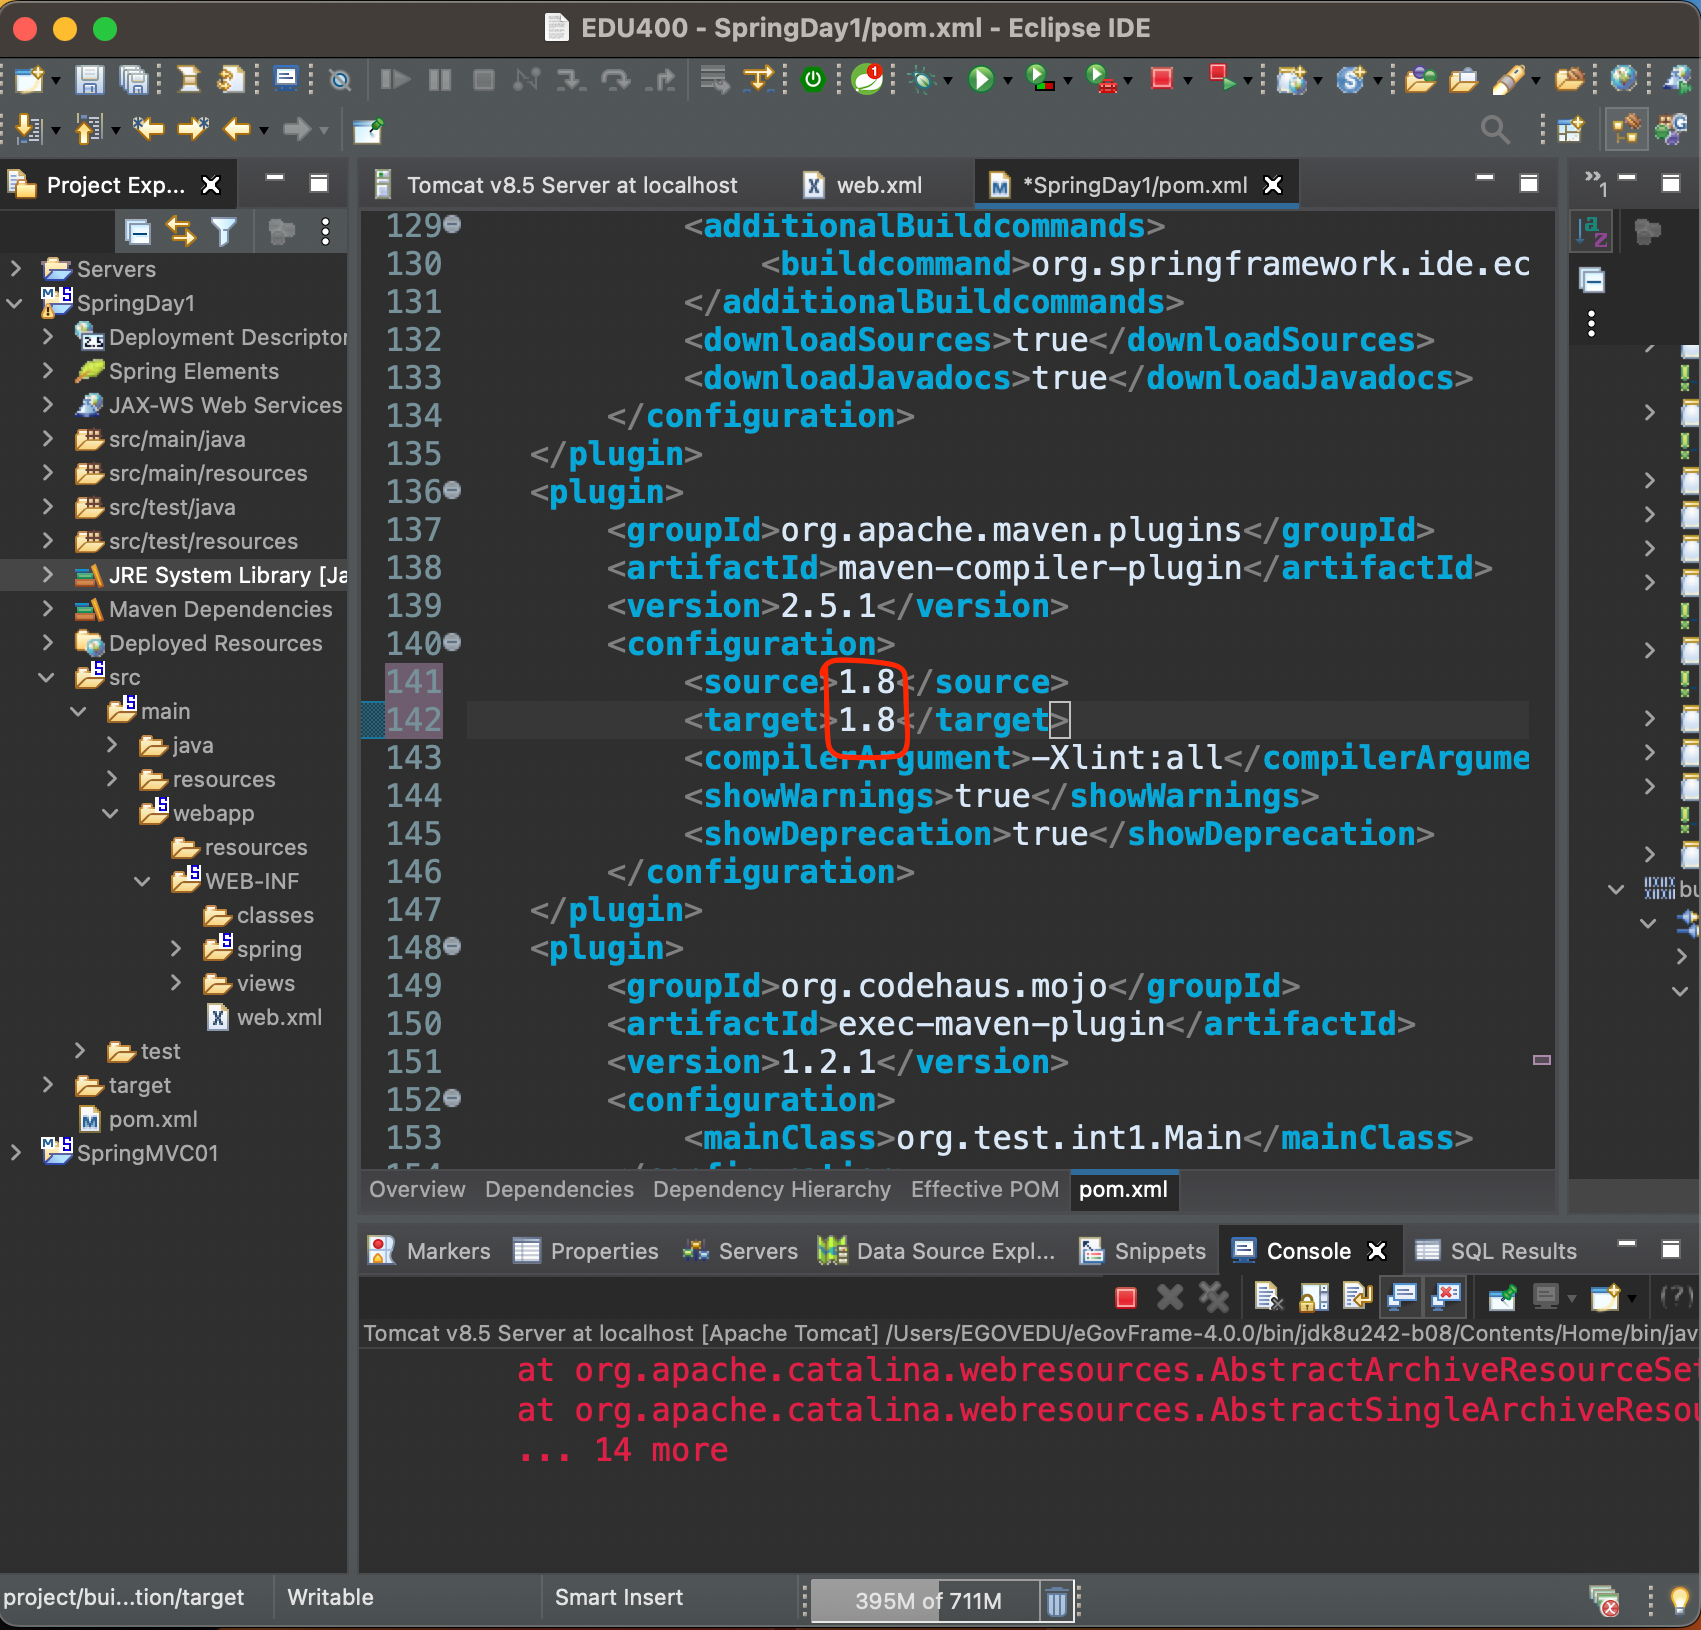Switch to the Markers view tab

429,1251
